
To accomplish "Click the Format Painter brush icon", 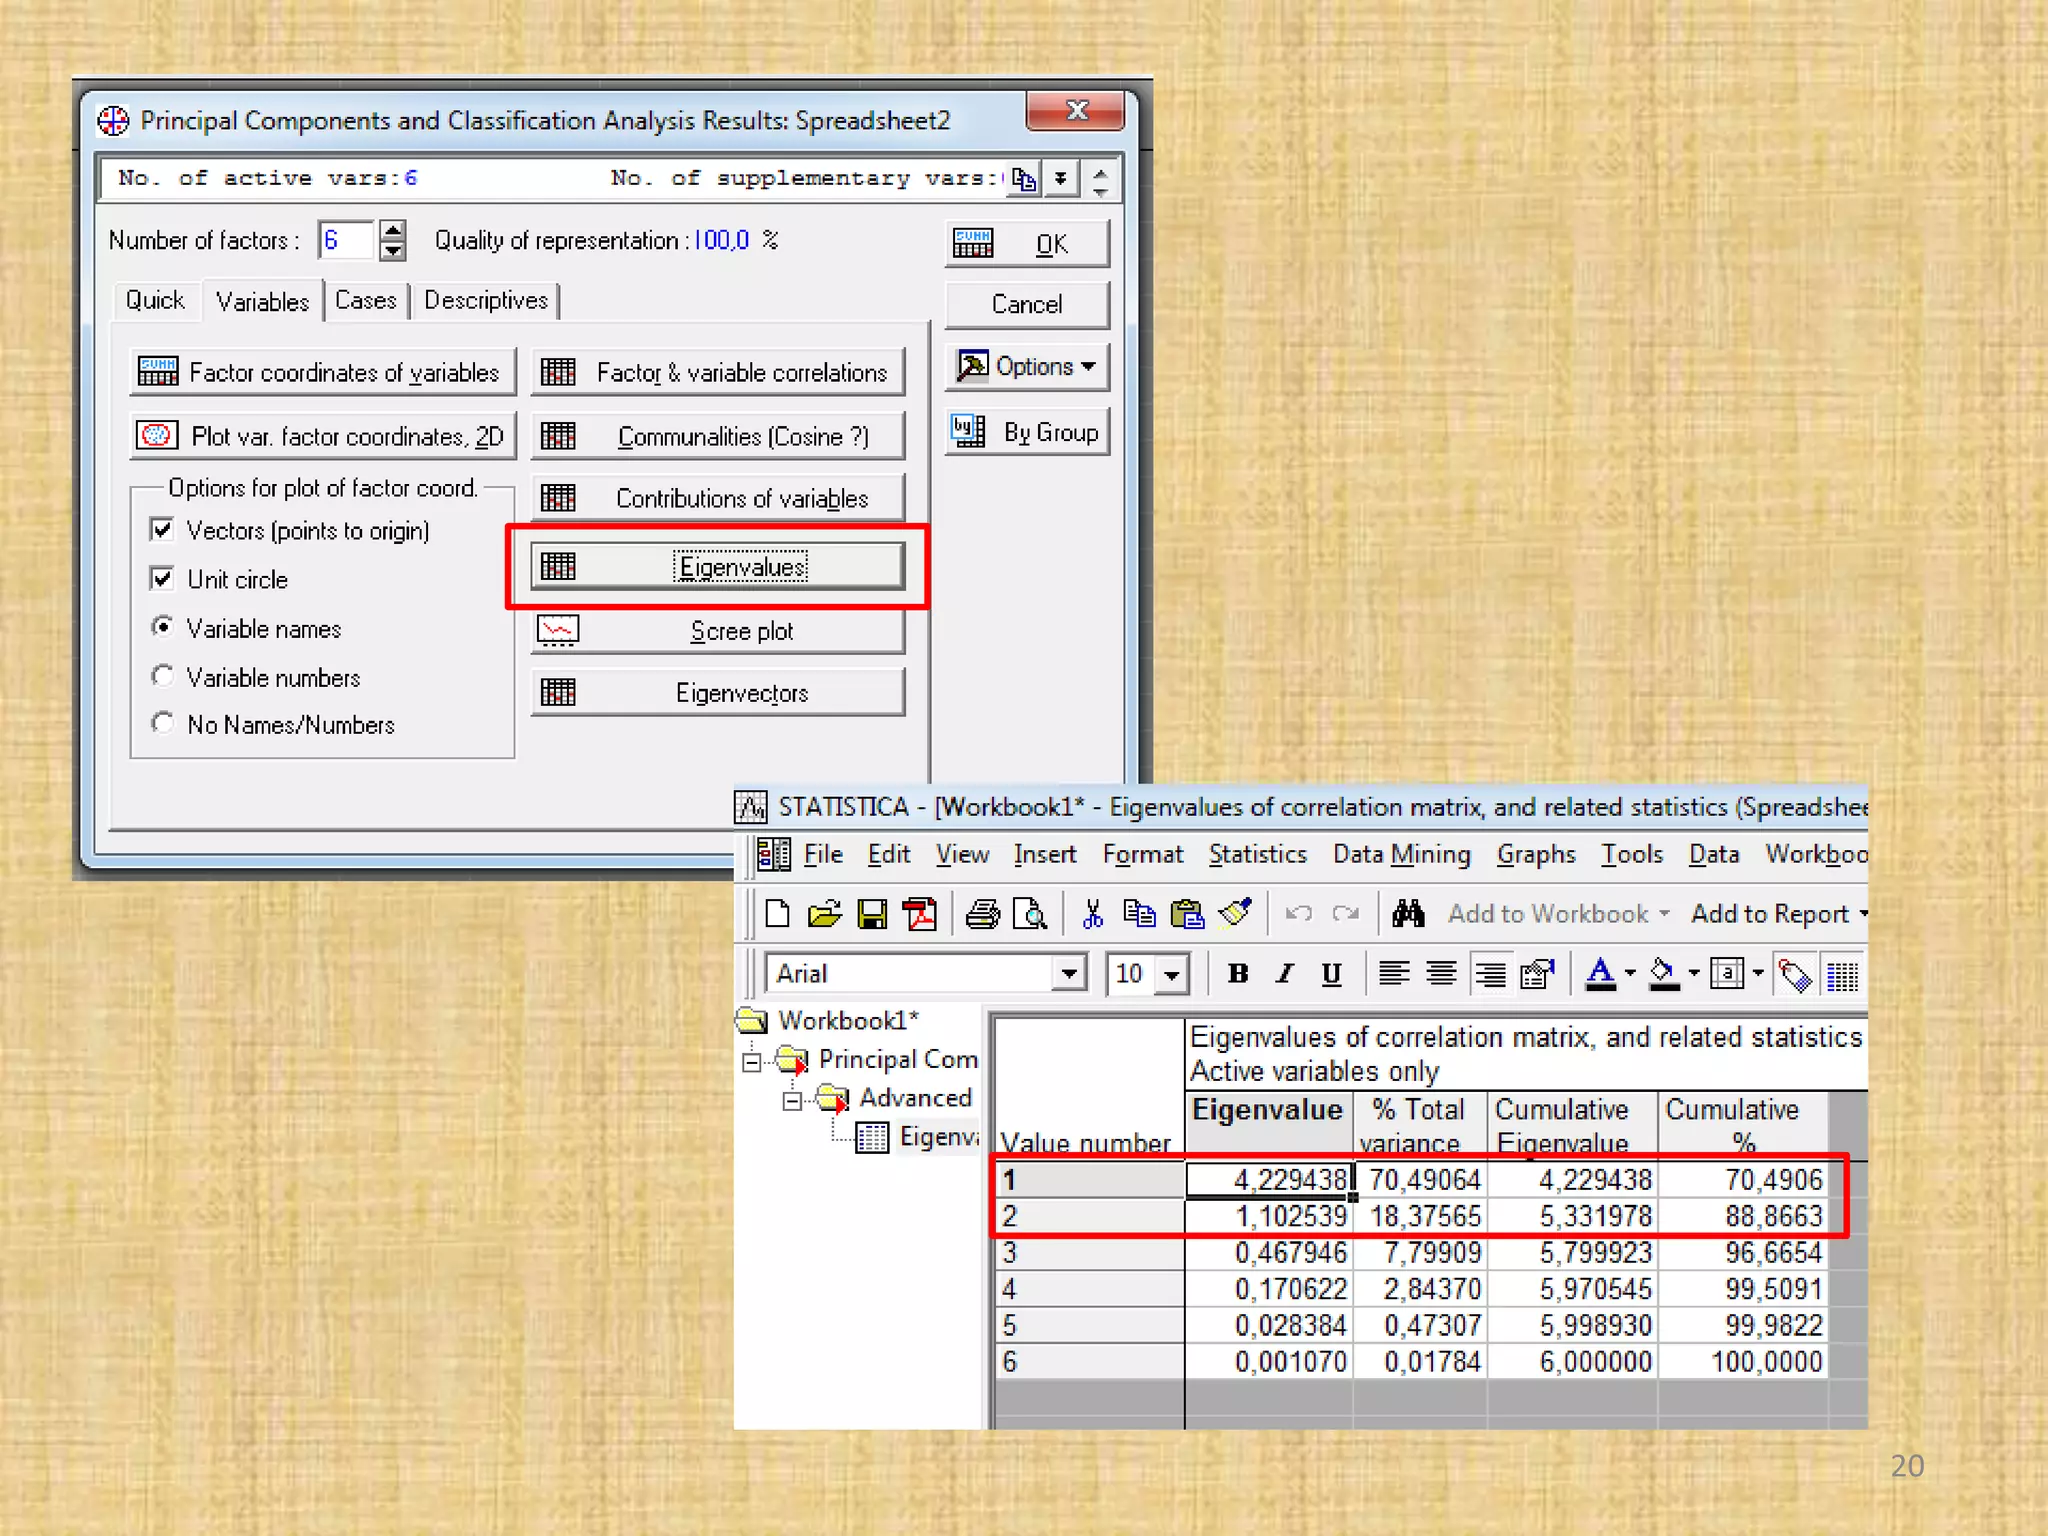I will pos(1236,914).
